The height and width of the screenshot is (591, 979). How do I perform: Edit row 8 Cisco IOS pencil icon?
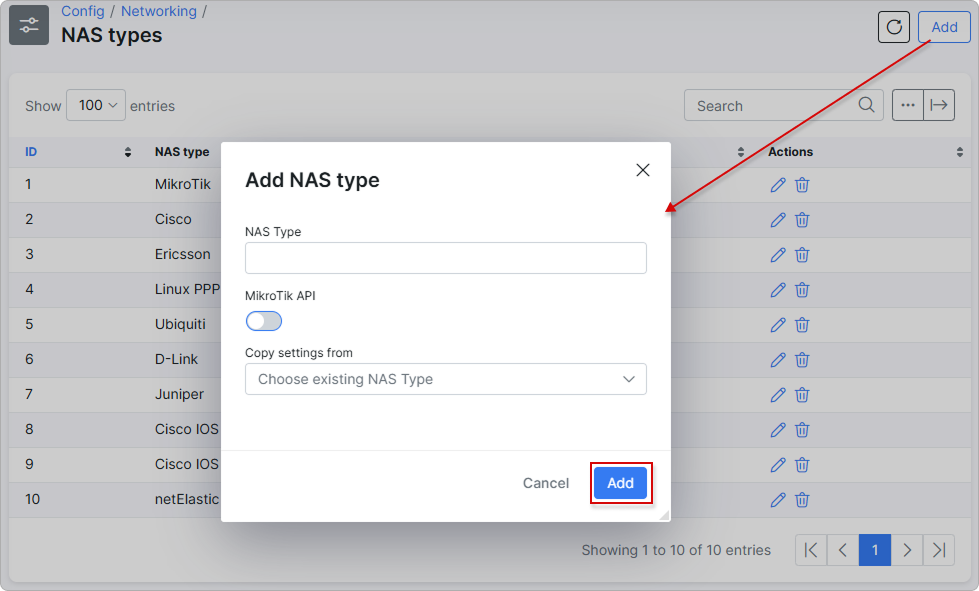777,429
